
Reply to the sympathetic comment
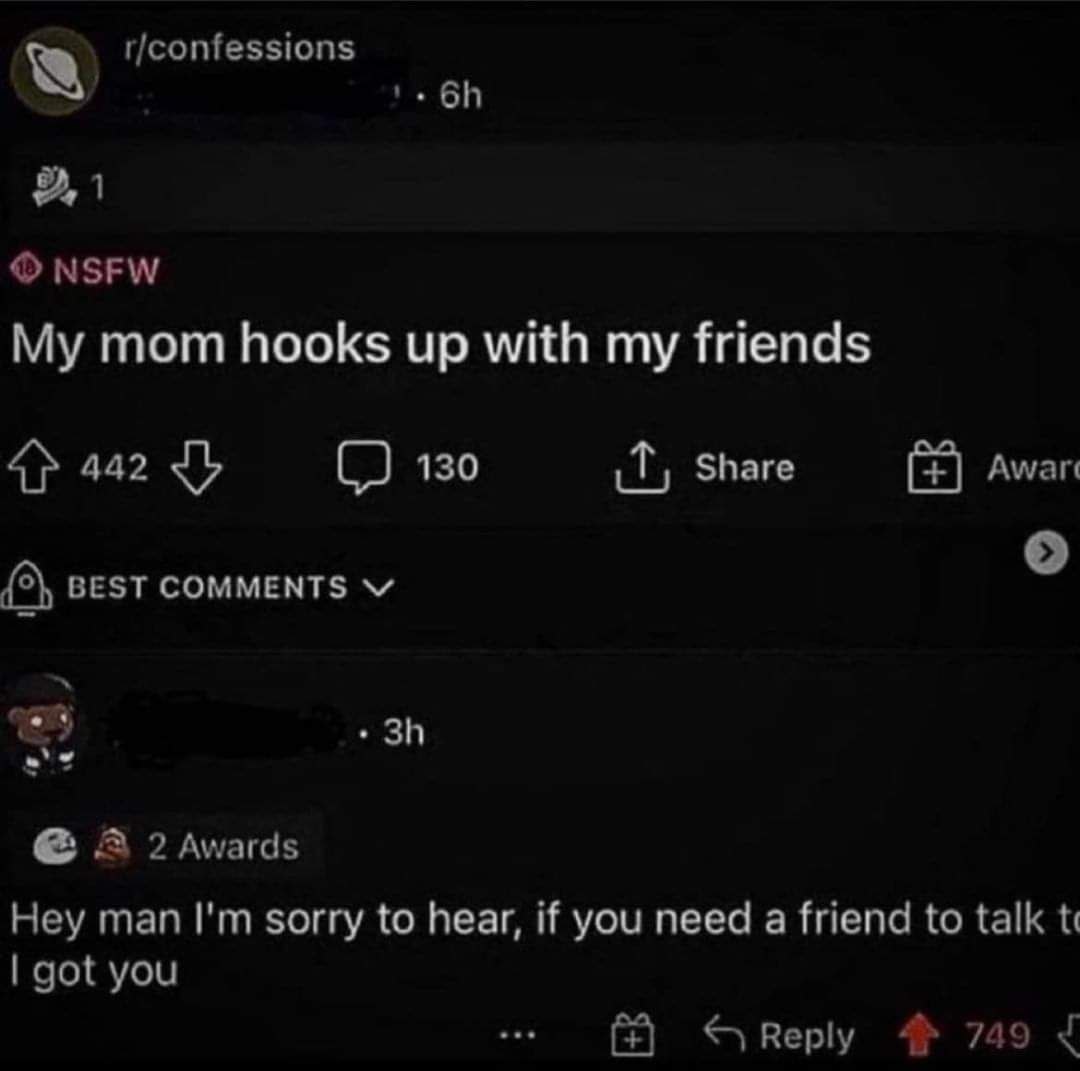(x=779, y=1034)
